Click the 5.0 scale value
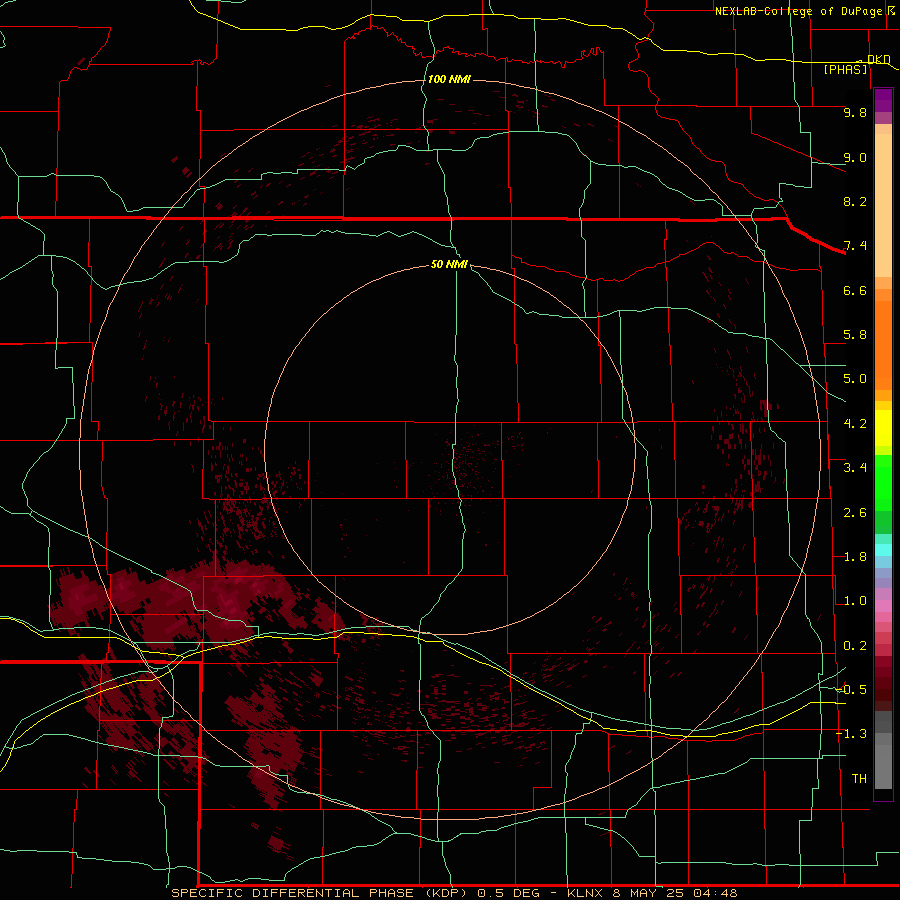 click(855, 379)
